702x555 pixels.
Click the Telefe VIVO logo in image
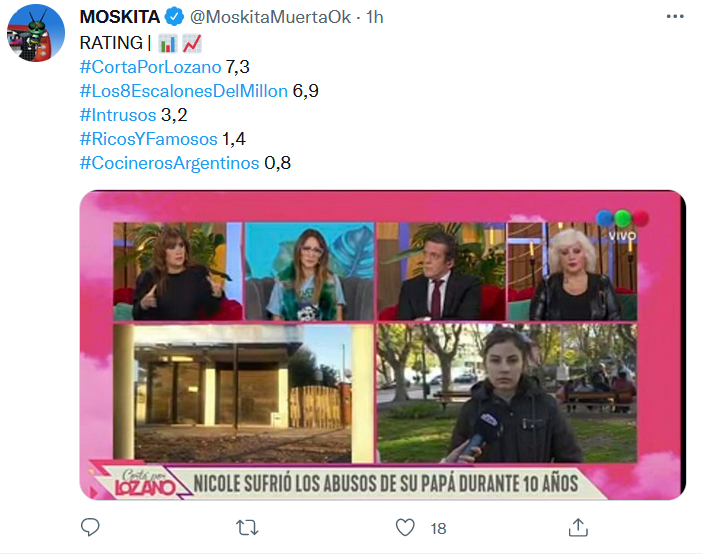click(622, 225)
